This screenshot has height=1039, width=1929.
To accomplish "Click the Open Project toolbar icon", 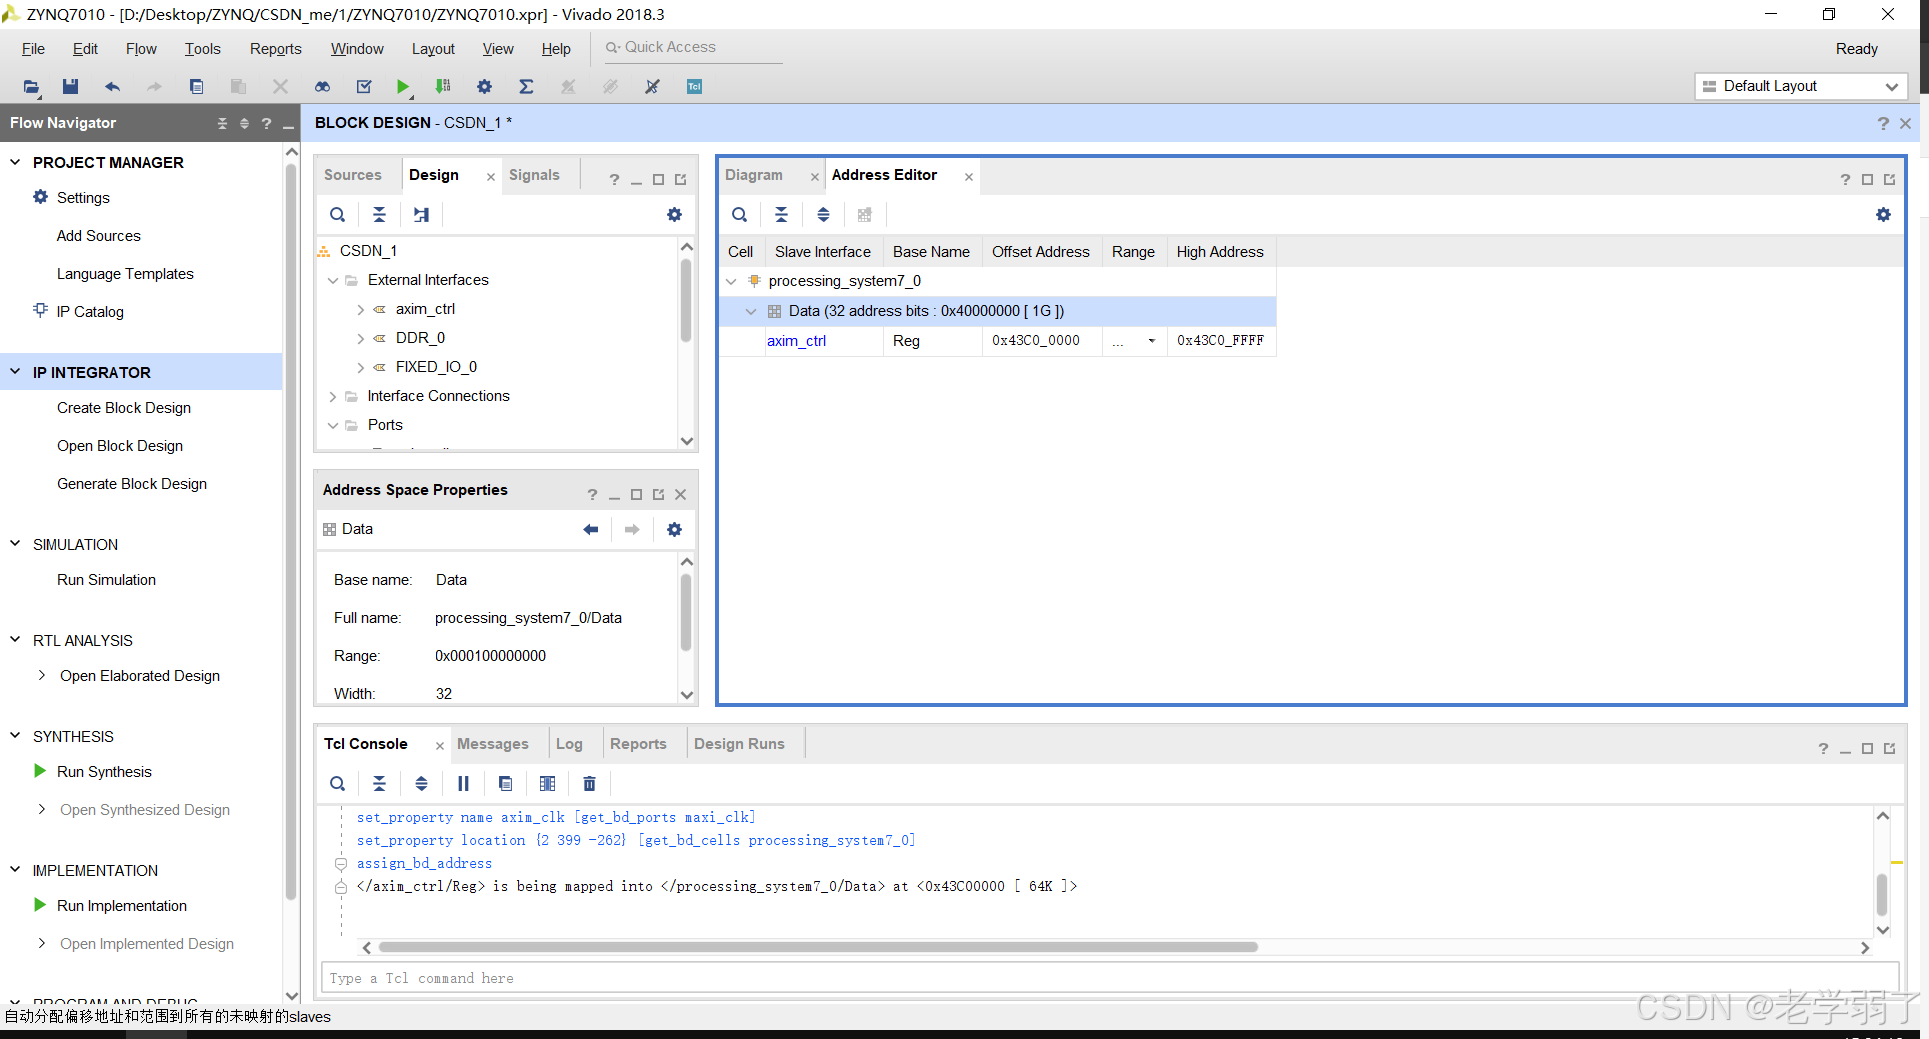I will tap(31, 87).
